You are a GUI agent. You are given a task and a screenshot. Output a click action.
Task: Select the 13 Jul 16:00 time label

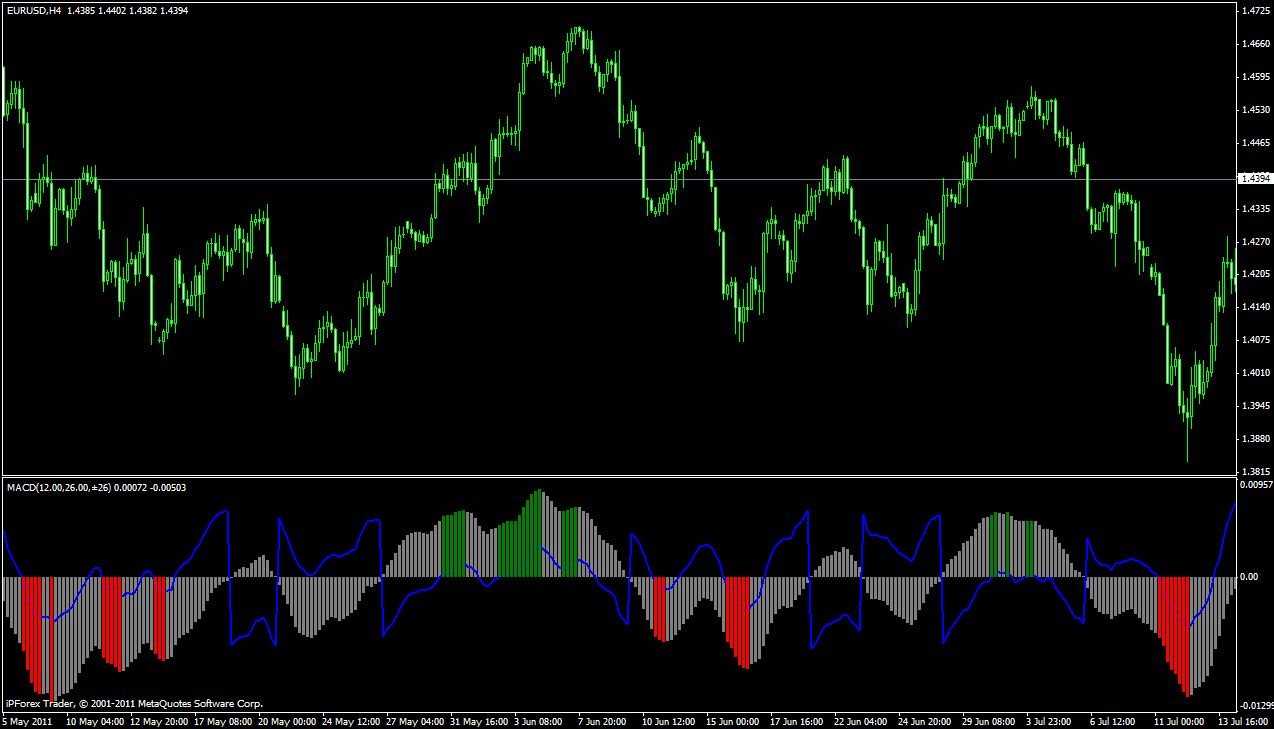1241,721
